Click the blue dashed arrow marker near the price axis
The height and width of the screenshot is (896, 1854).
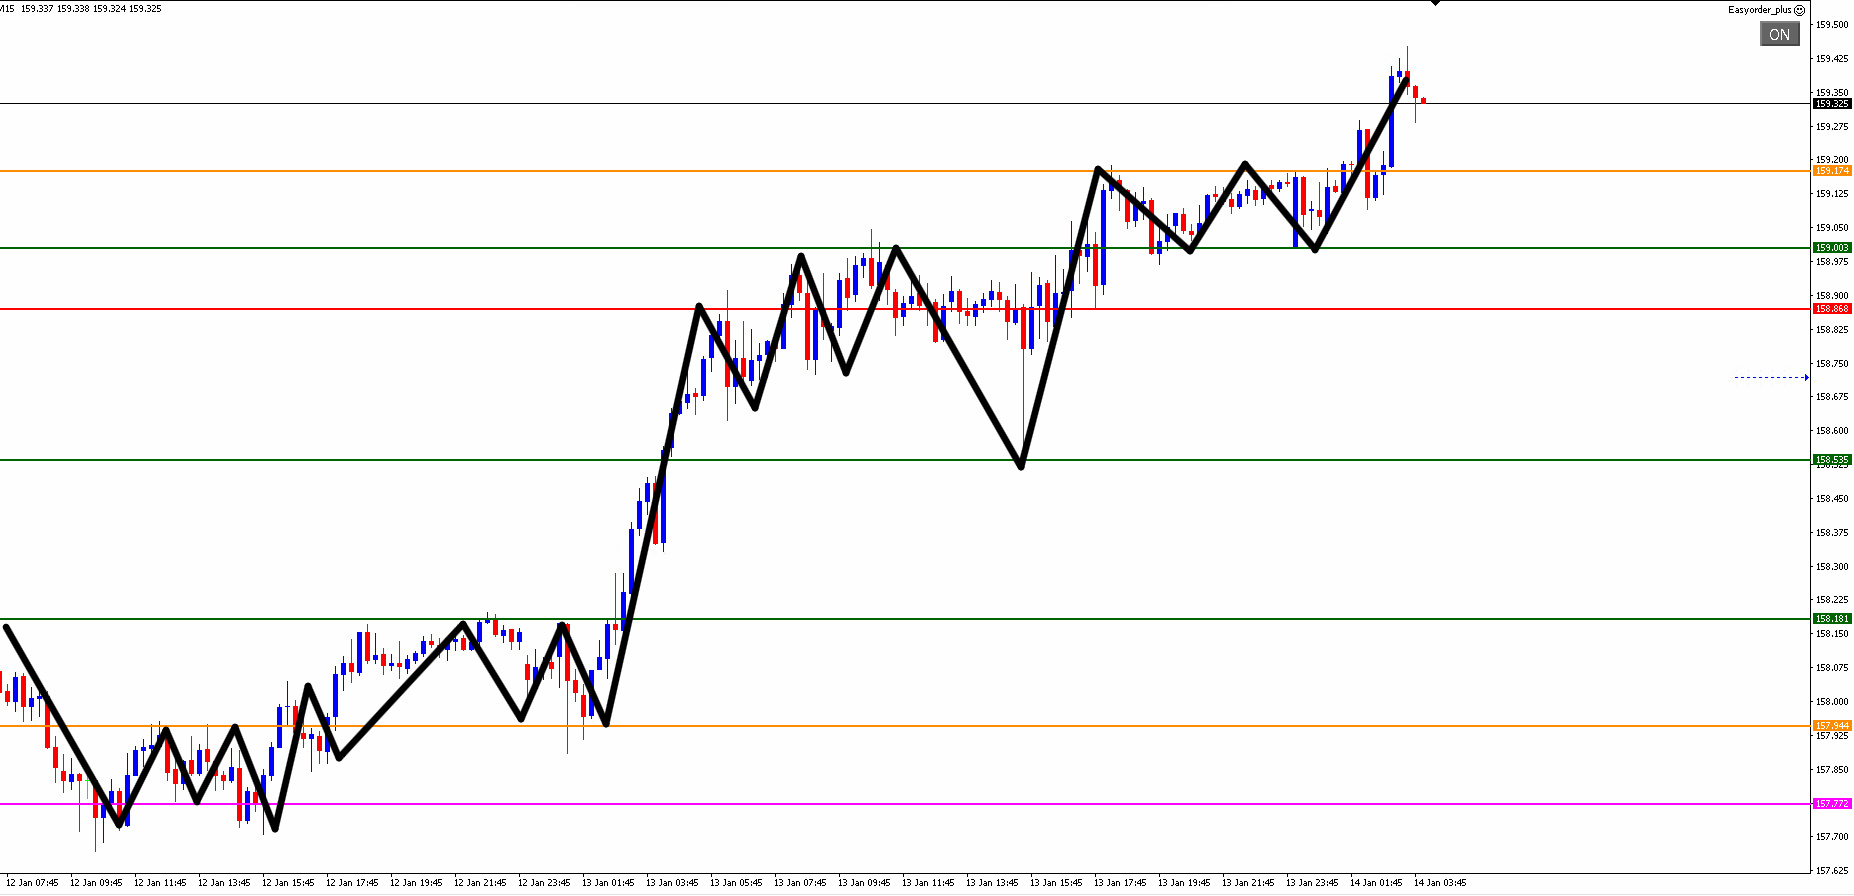click(x=1771, y=378)
